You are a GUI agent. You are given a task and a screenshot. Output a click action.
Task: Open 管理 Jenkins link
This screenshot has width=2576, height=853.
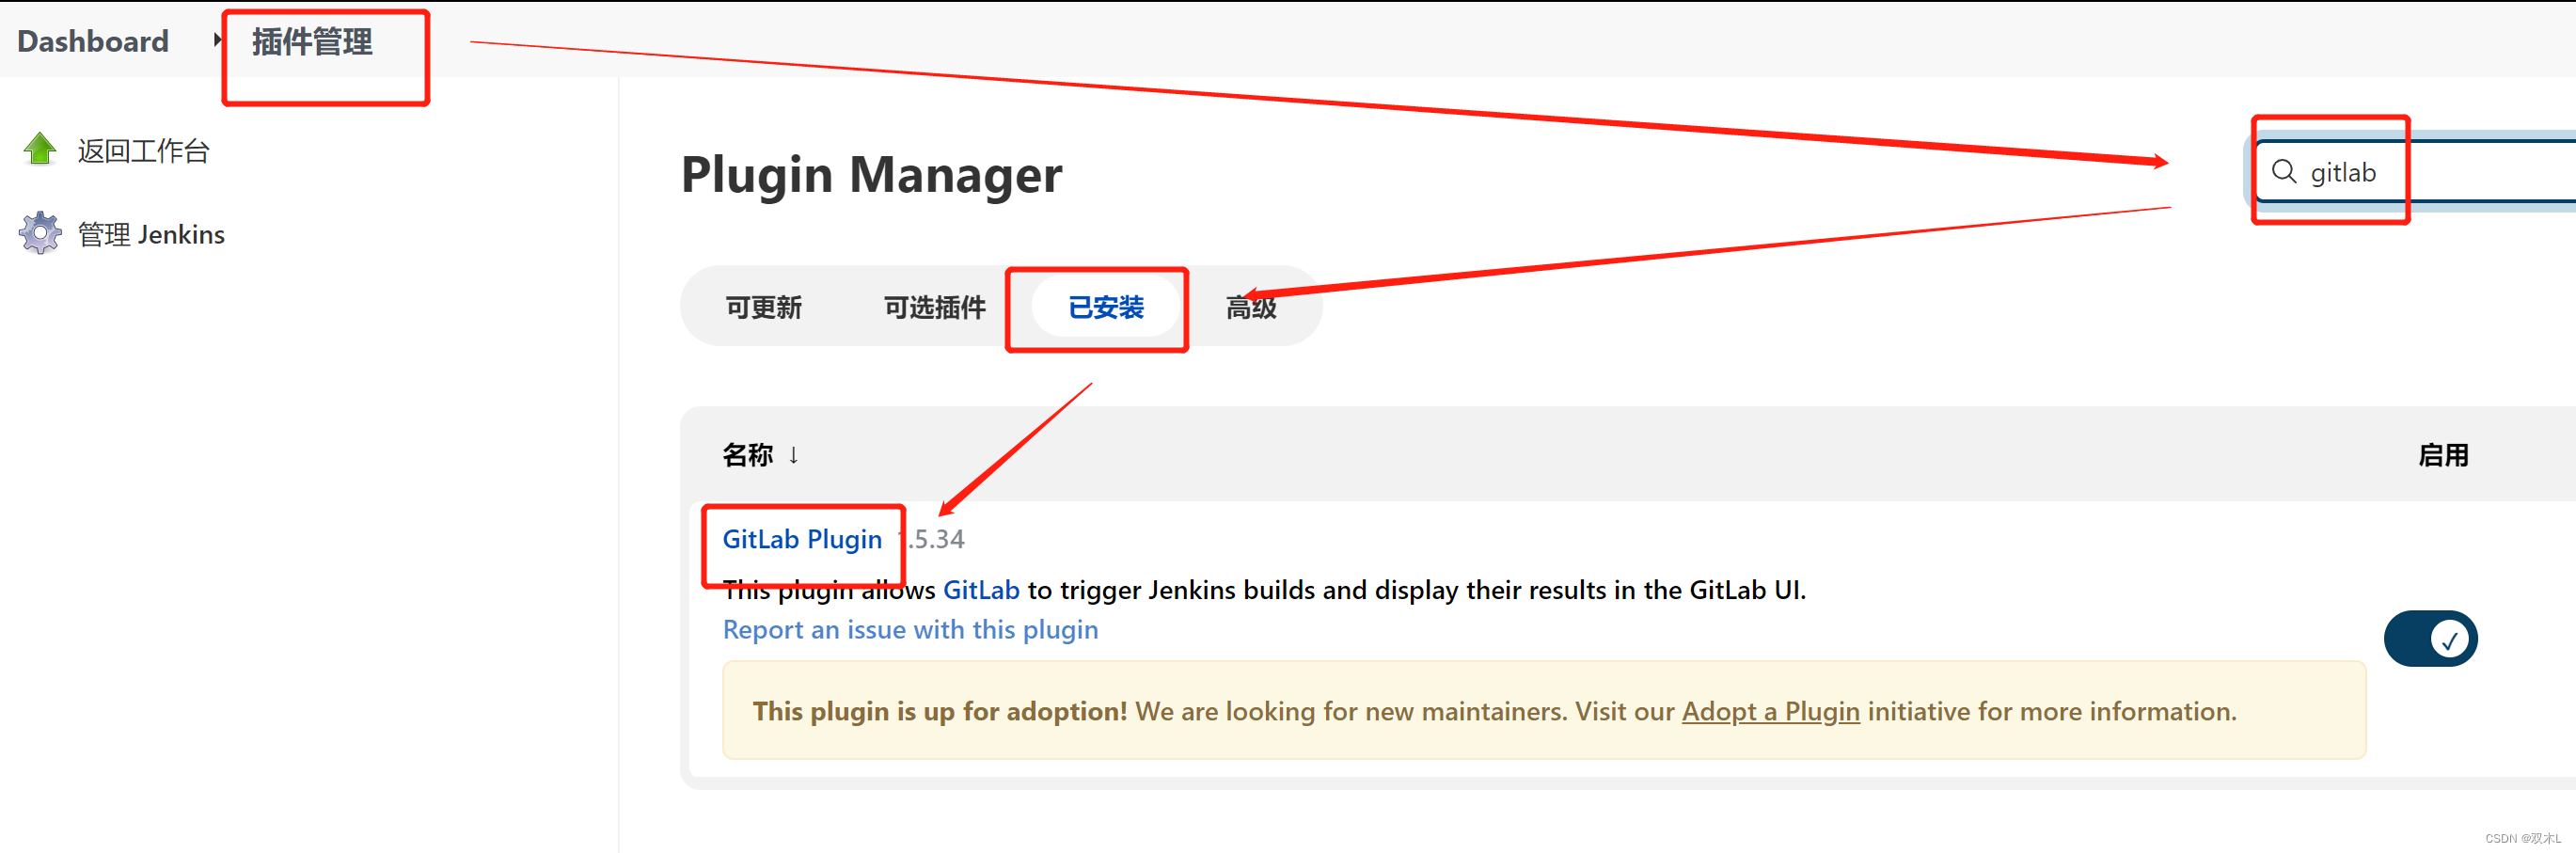point(151,234)
